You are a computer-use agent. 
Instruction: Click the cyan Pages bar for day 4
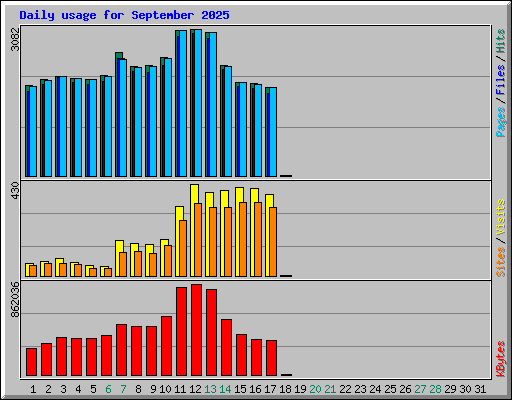pyautogui.click(x=78, y=127)
